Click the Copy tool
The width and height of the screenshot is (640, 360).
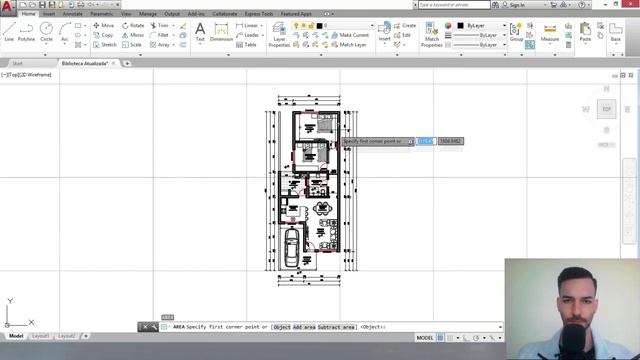pos(103,35)
